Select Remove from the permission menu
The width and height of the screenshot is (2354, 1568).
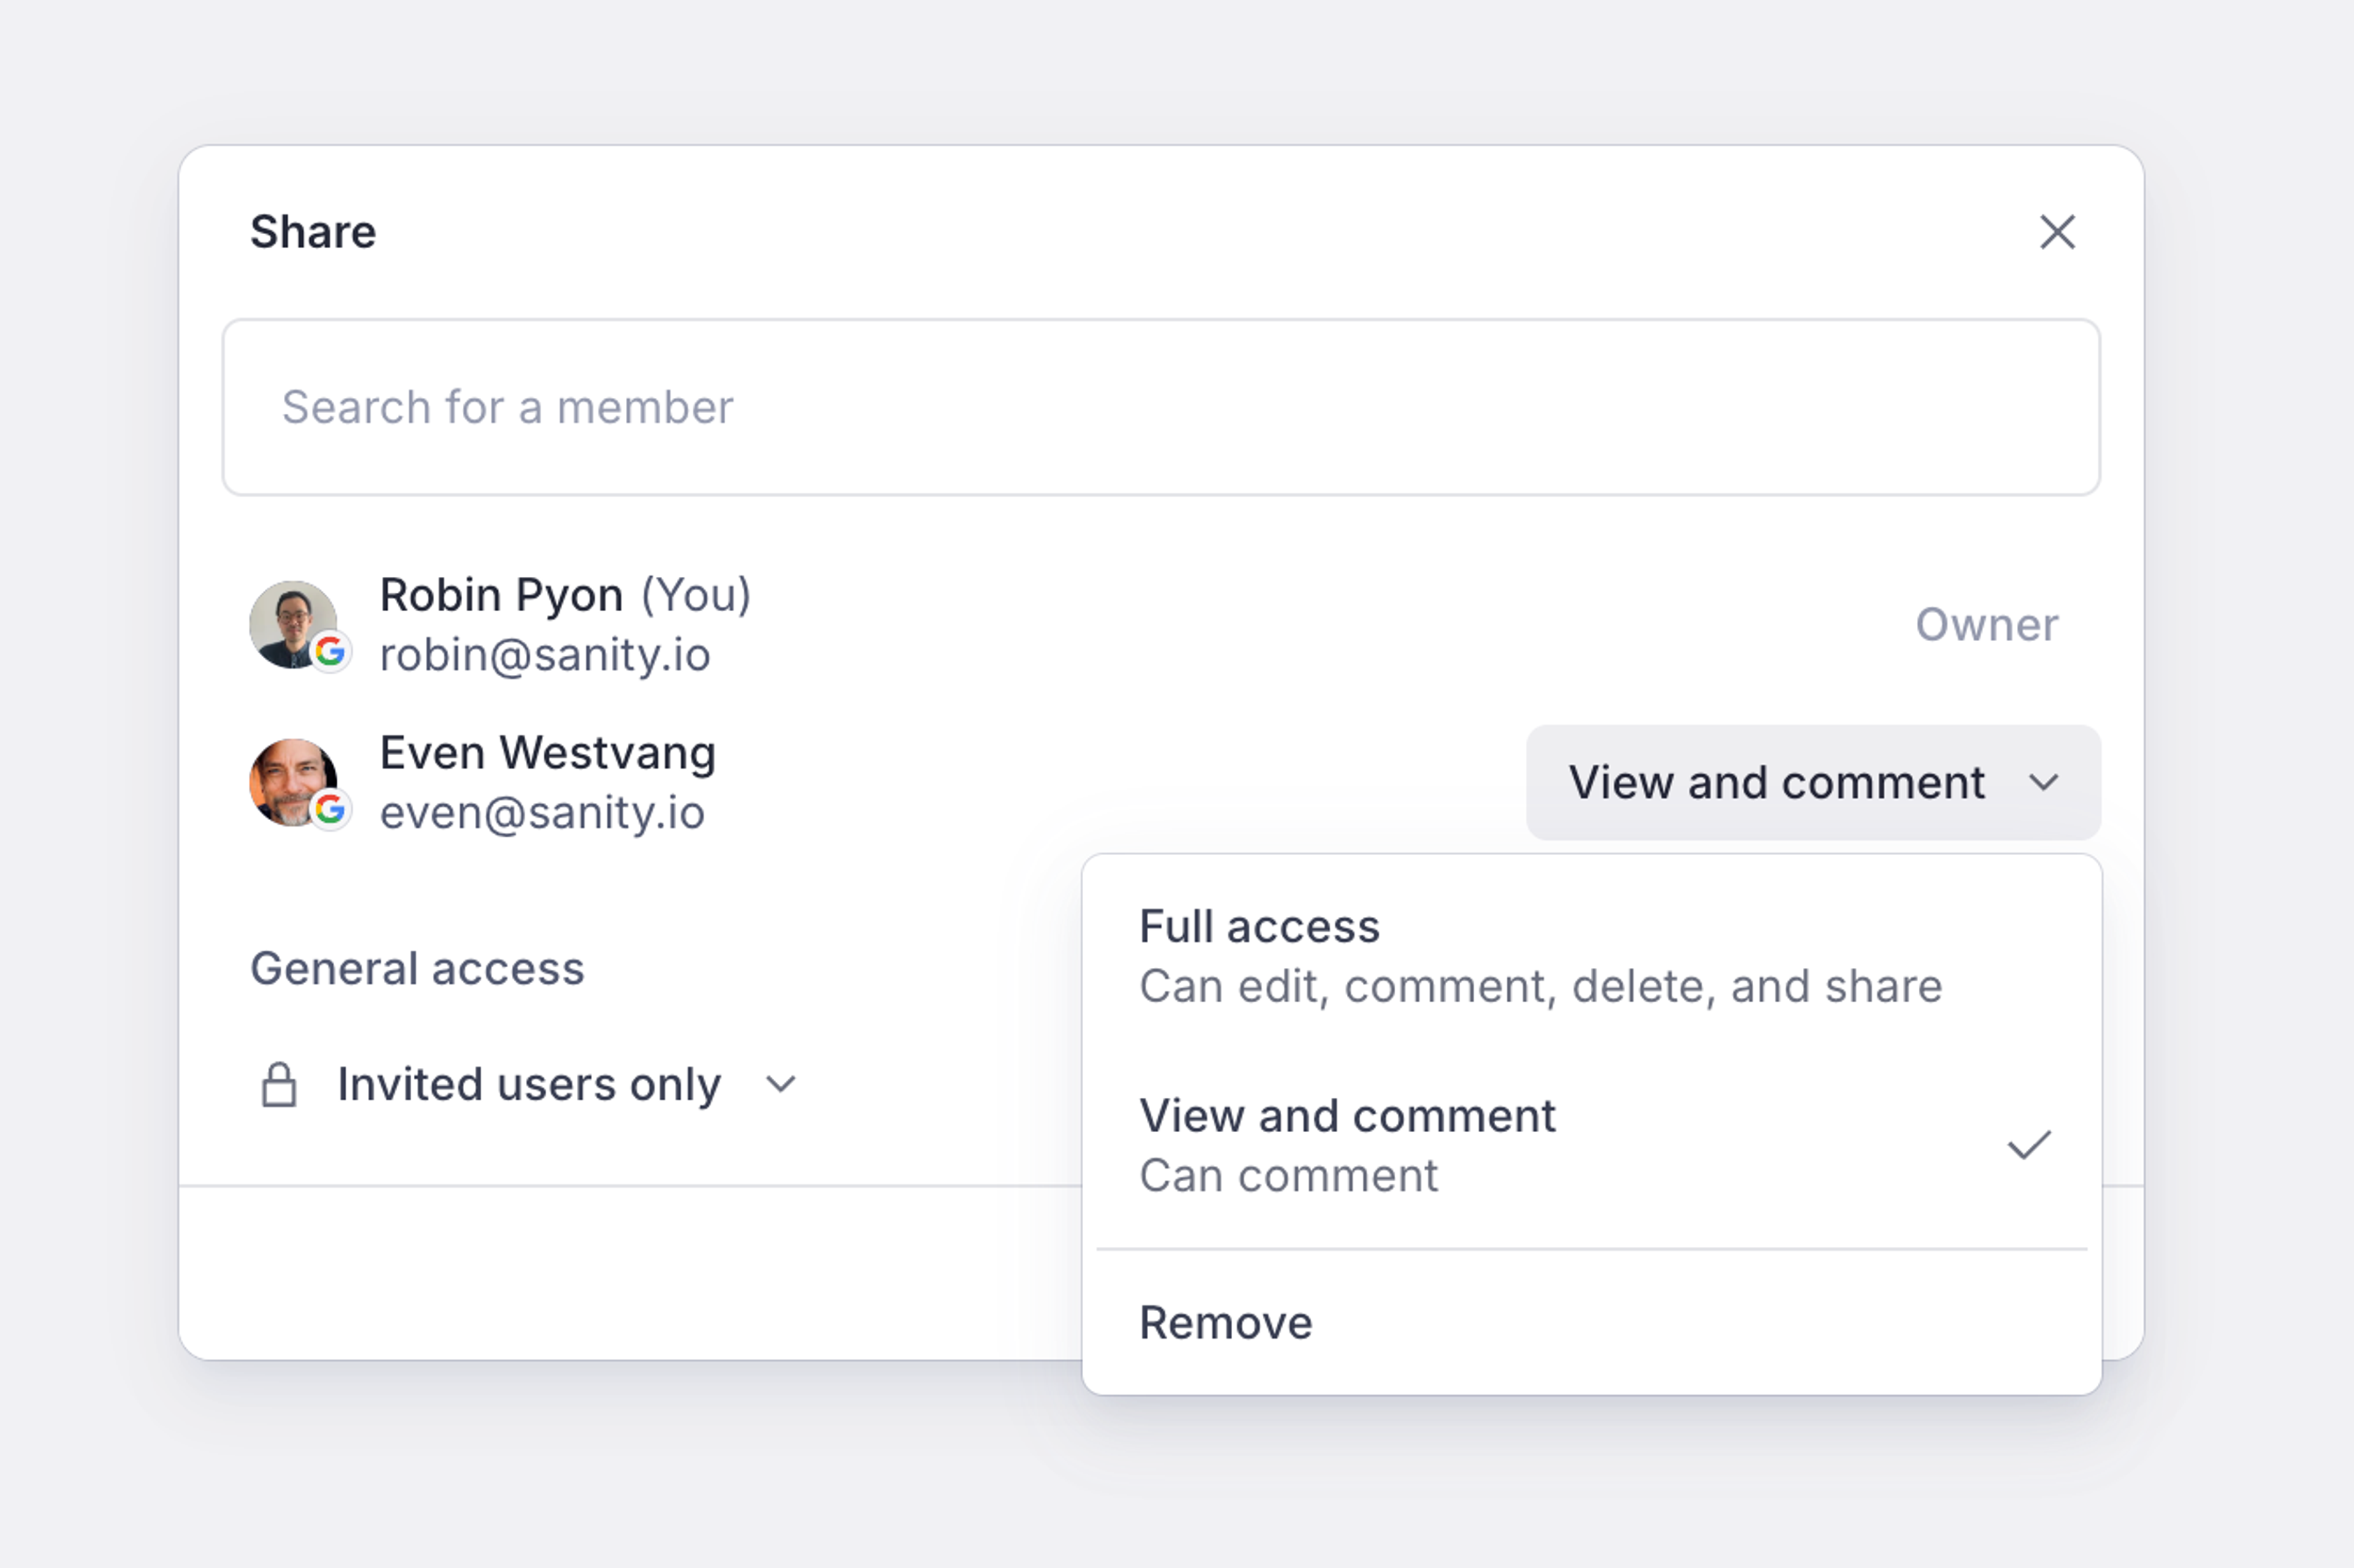pyautogui.click(x=1226, y=1322)
